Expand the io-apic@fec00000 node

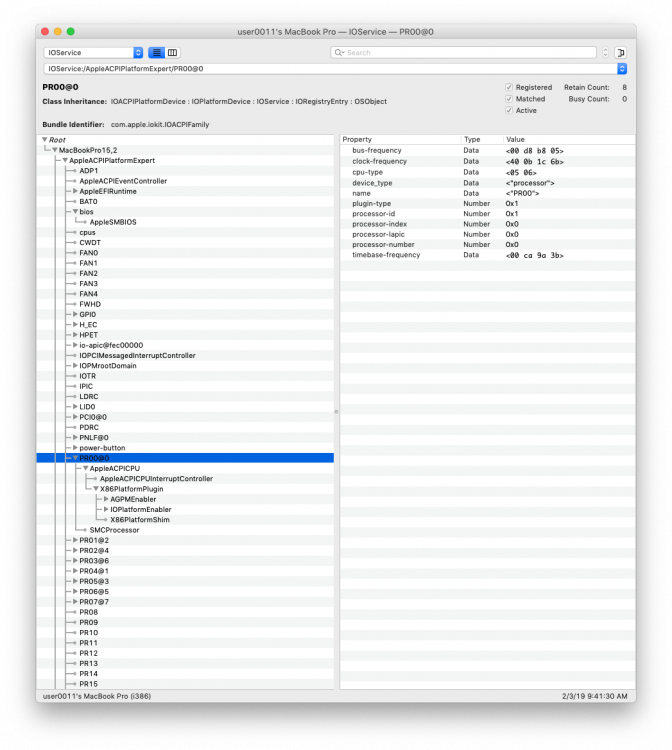tap(75, 345)
